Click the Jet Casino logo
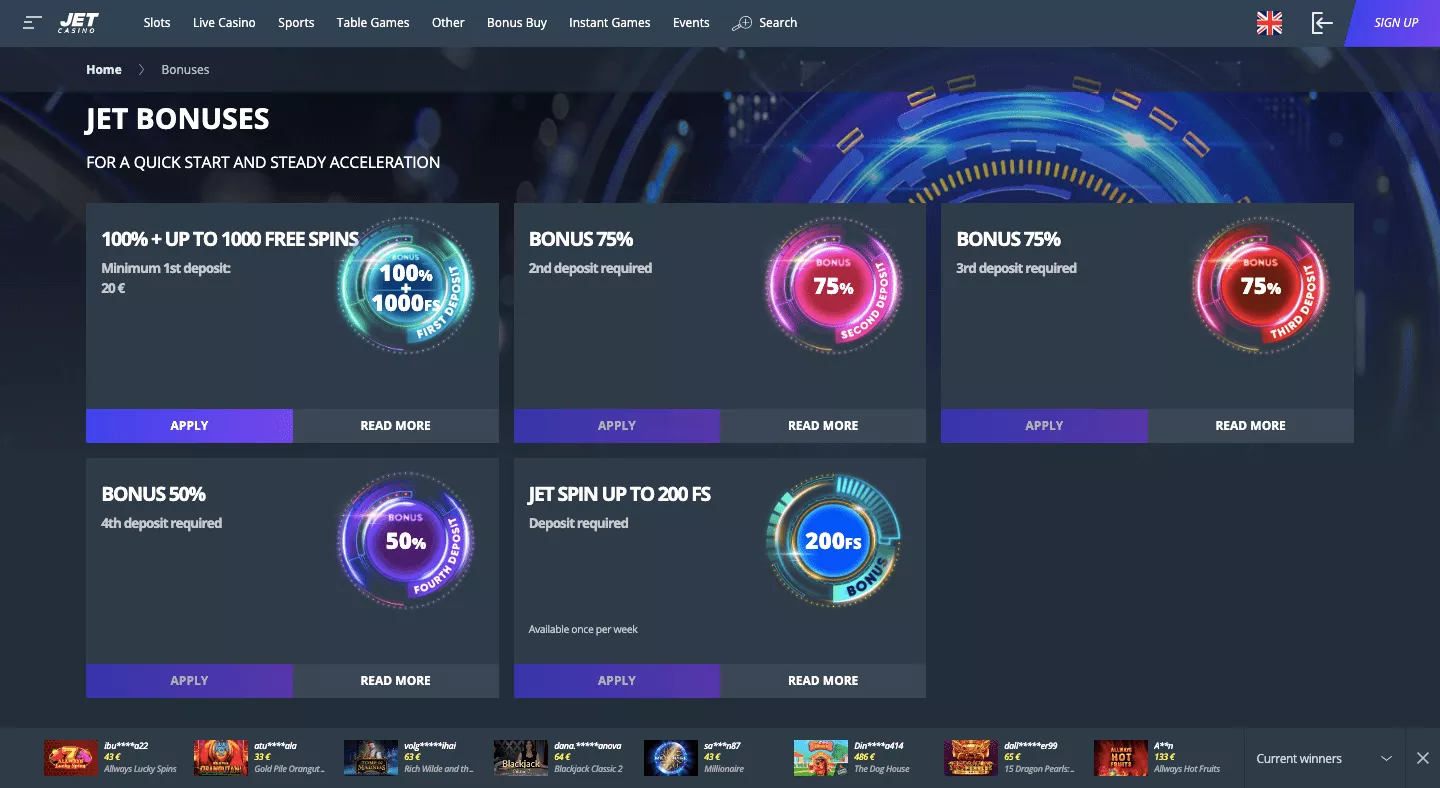This screenshot has width=1440, height=788. pos(78,22)
